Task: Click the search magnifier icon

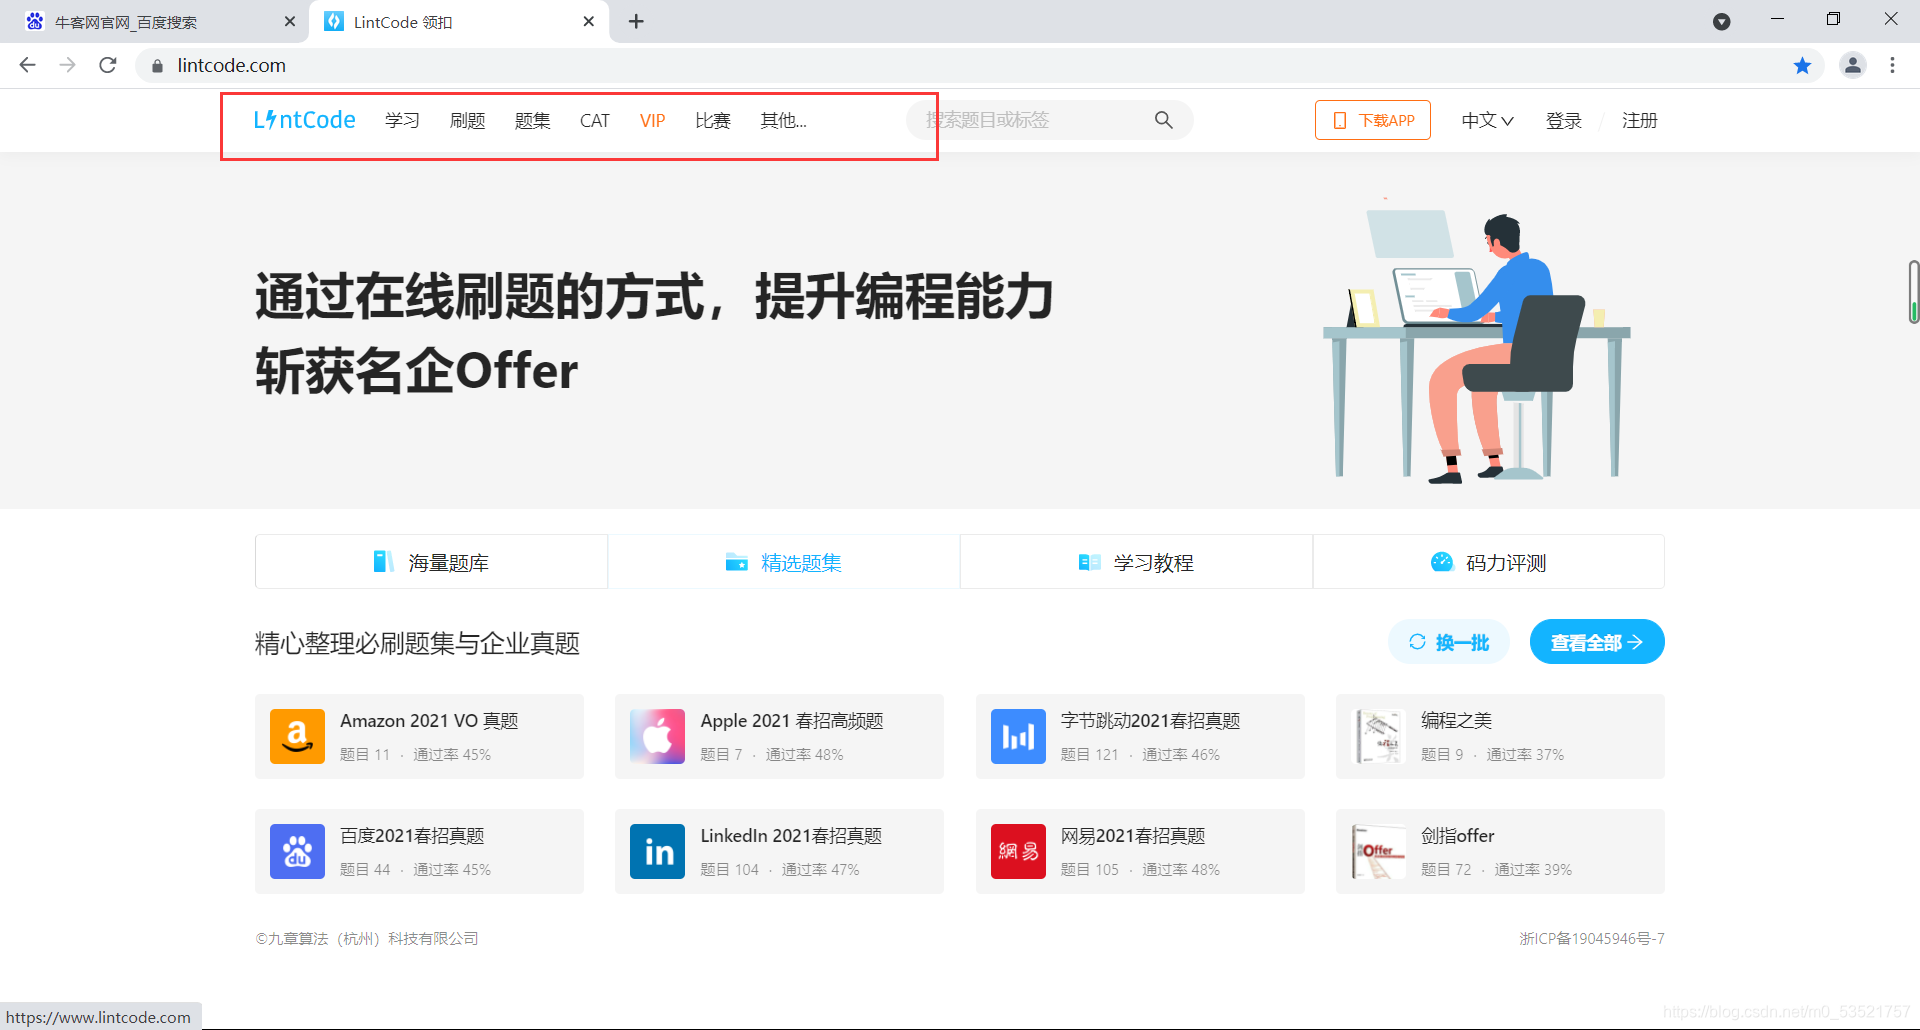Action: coord(1163,120)
